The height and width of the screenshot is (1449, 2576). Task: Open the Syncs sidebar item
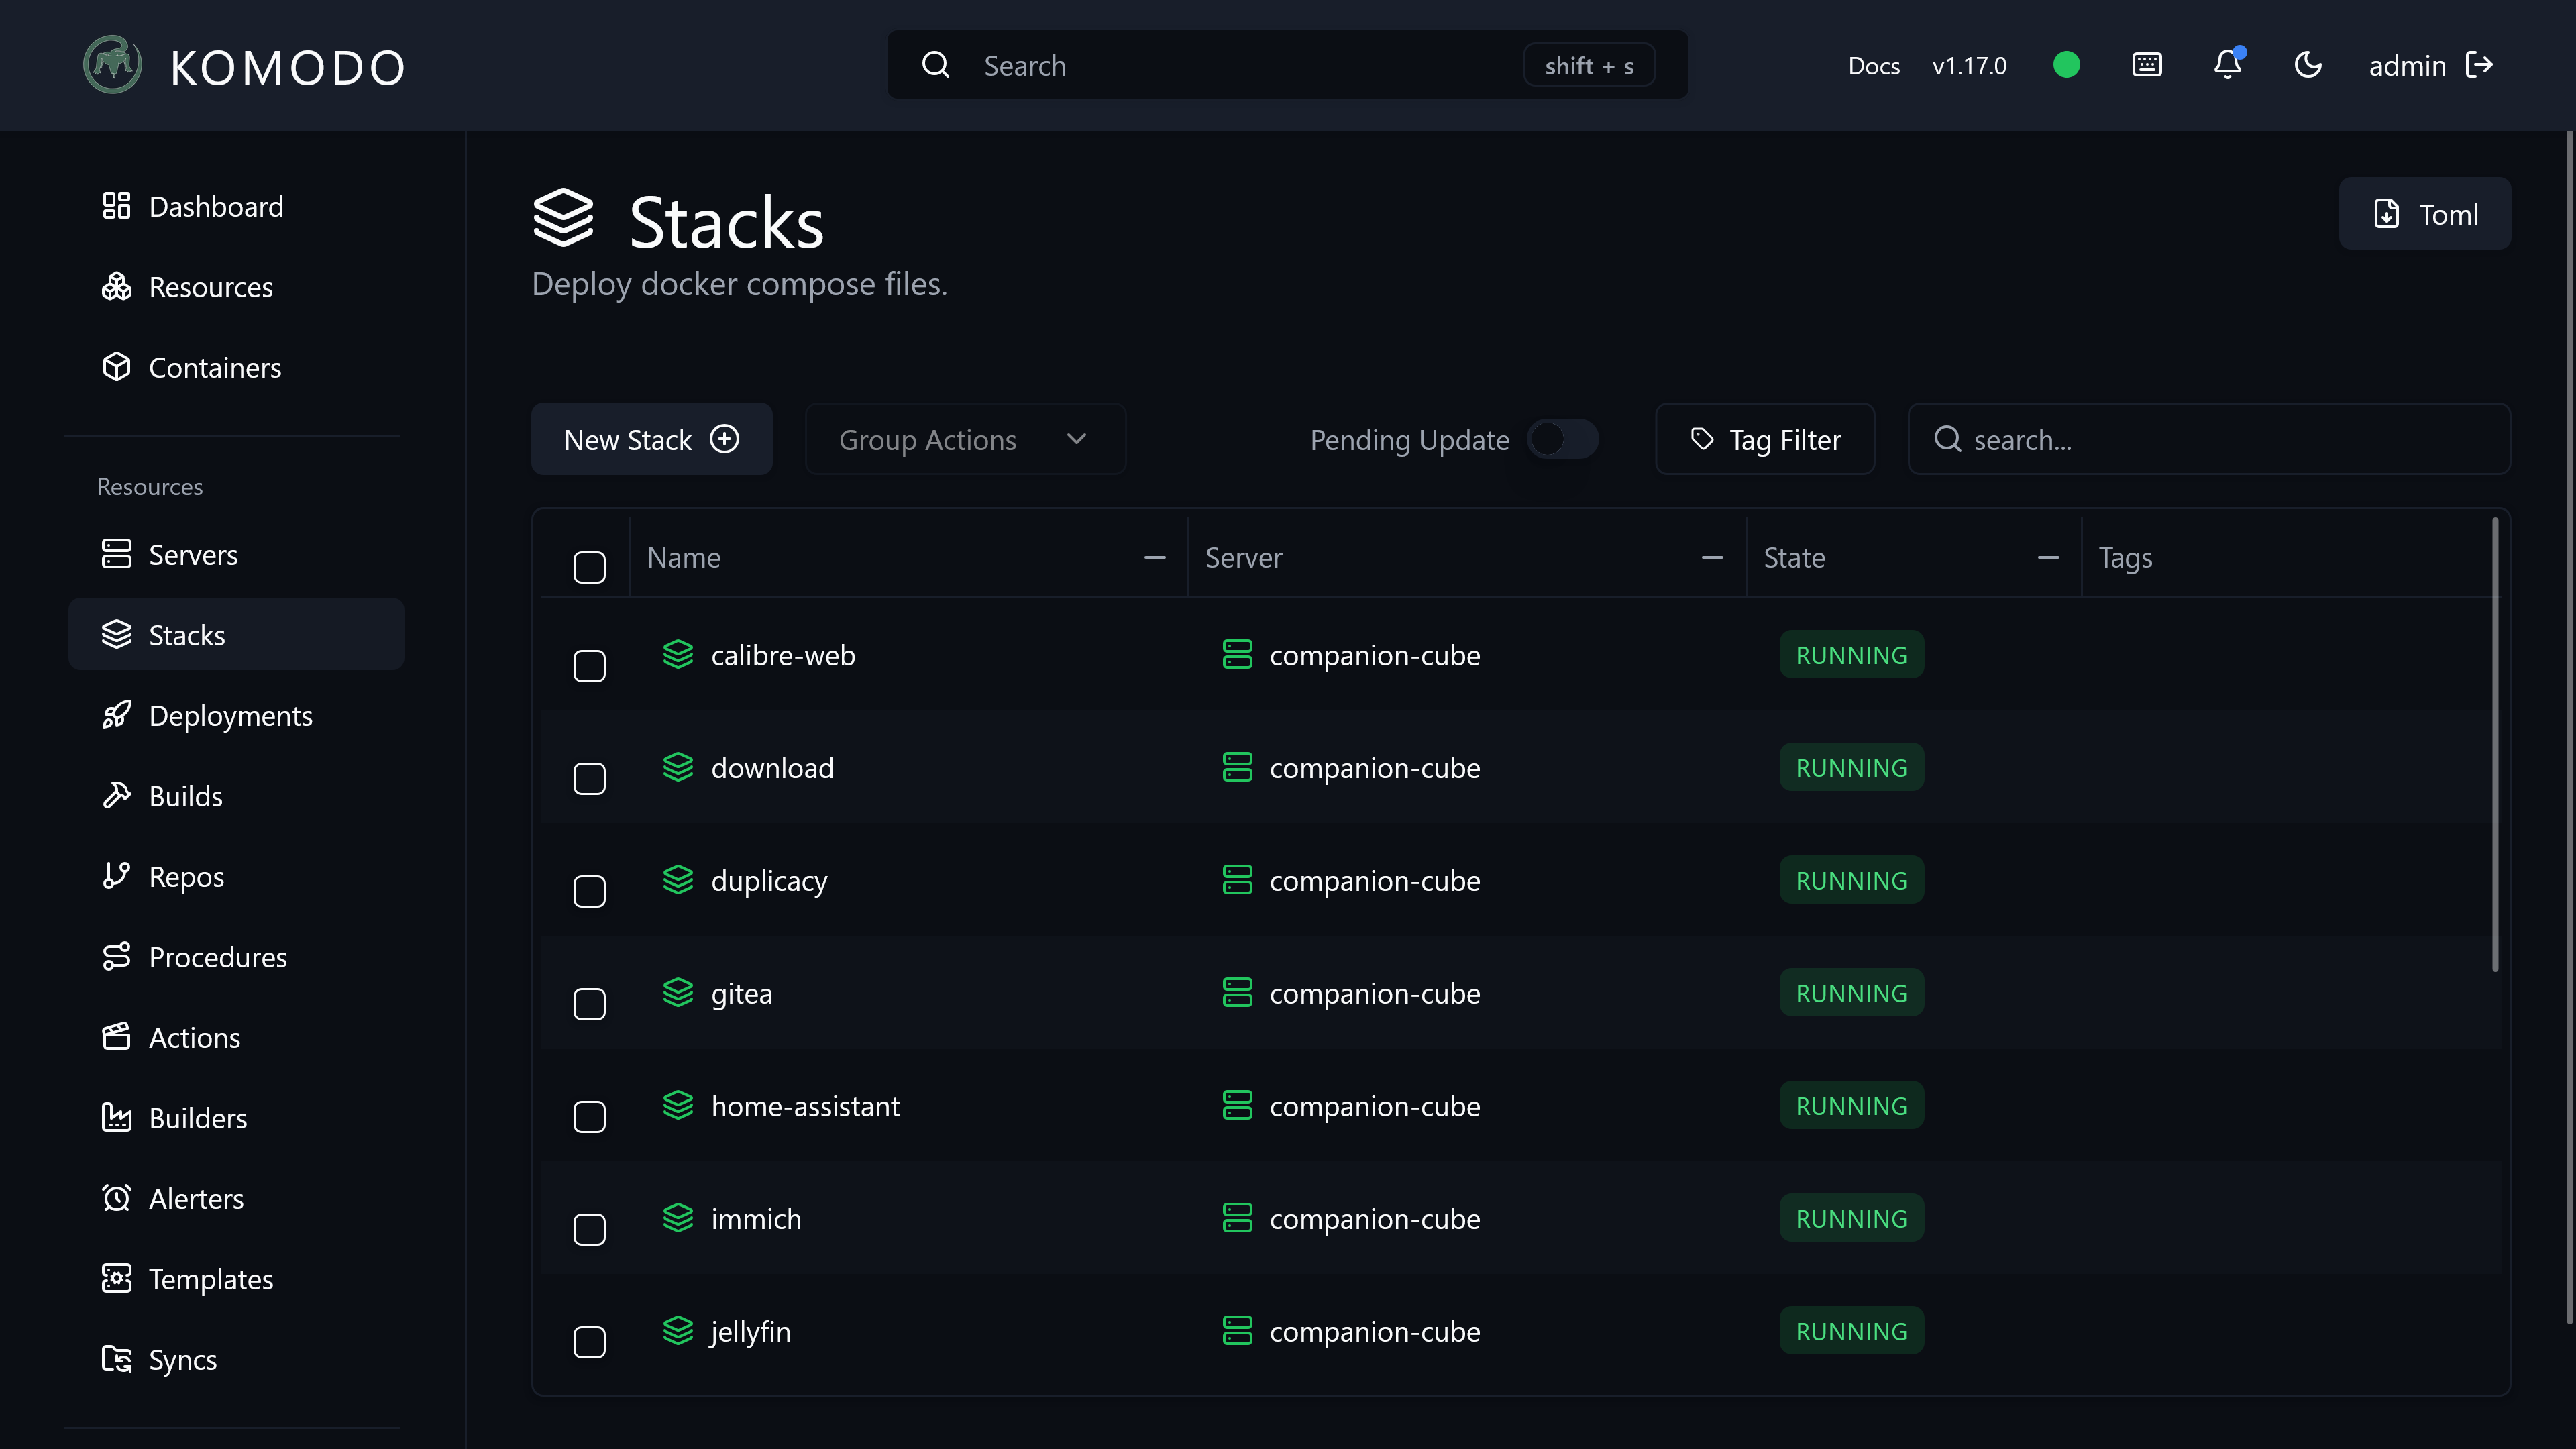236,1359
